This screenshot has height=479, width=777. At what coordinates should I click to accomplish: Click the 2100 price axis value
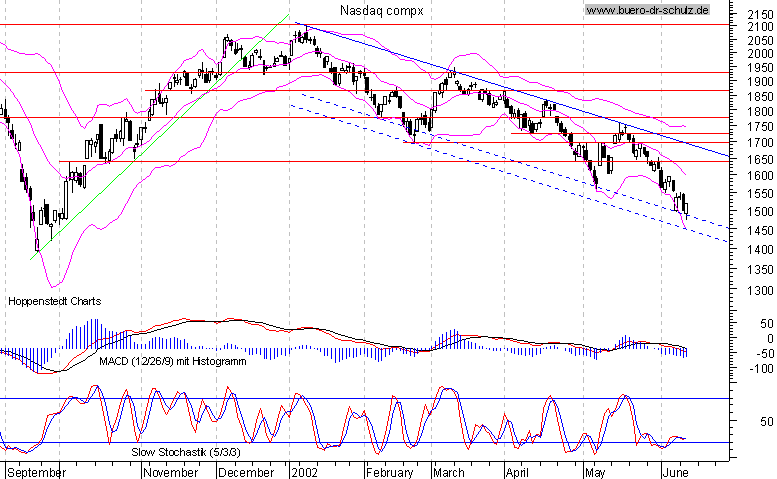(x=760, y=27)
